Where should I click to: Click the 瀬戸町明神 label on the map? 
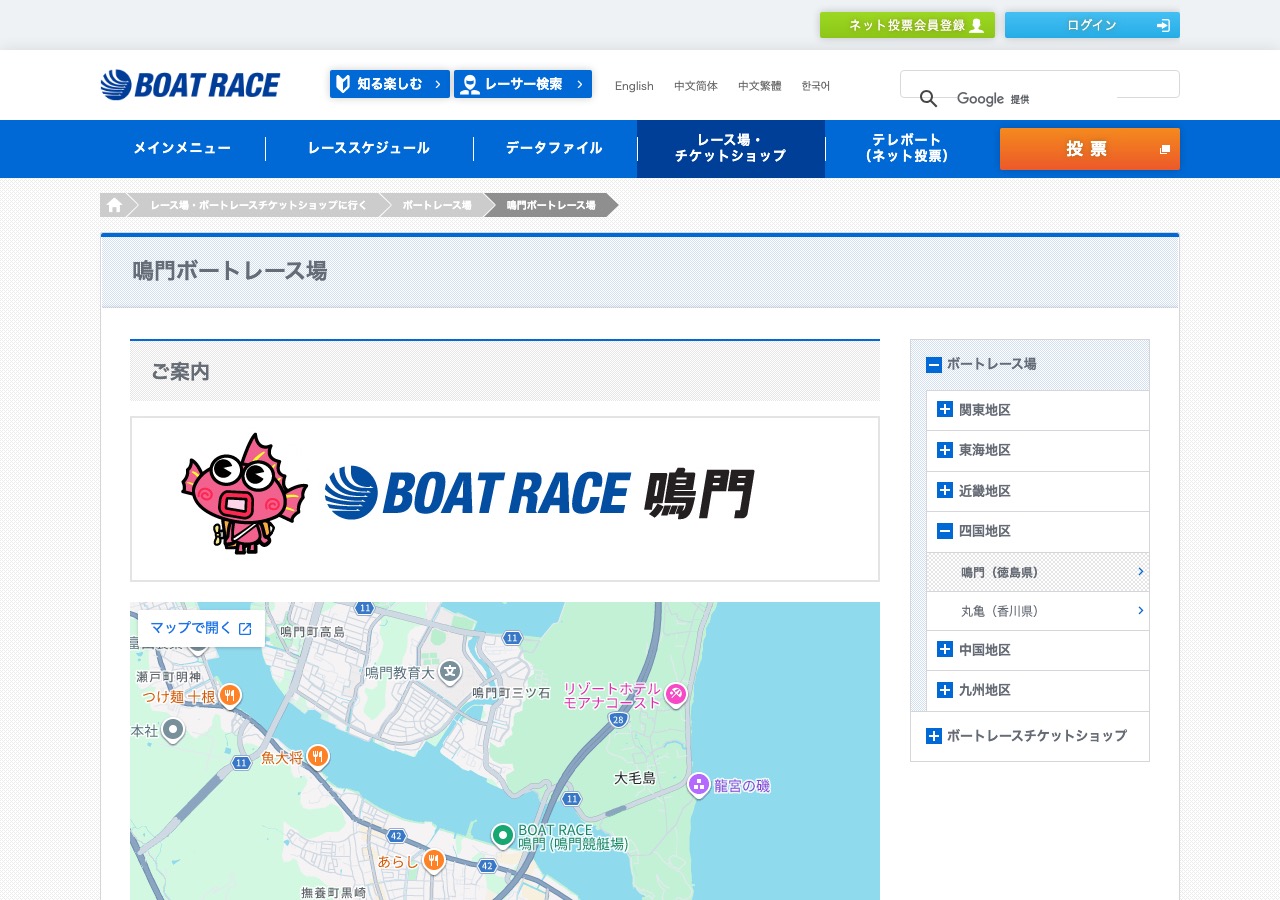pos(169,677)
